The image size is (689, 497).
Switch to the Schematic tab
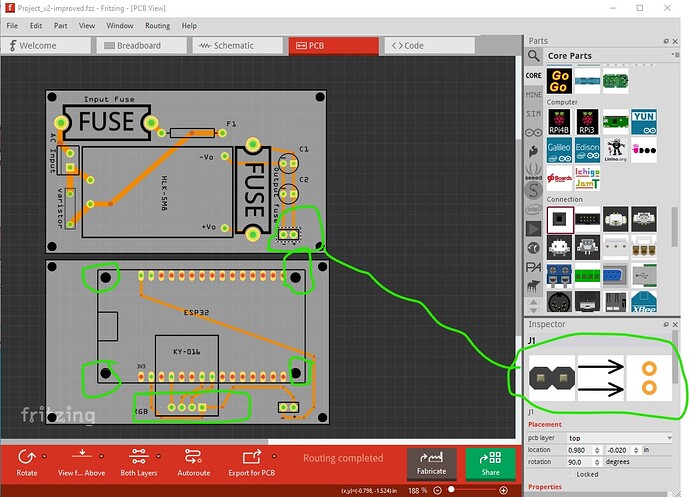[x=238, y=46]
